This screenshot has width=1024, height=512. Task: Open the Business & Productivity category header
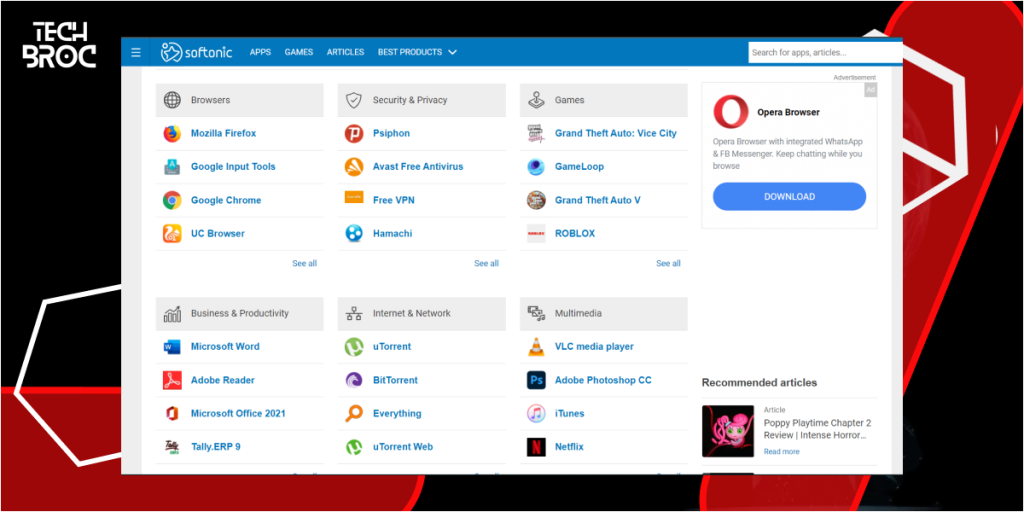pos(240,313)
